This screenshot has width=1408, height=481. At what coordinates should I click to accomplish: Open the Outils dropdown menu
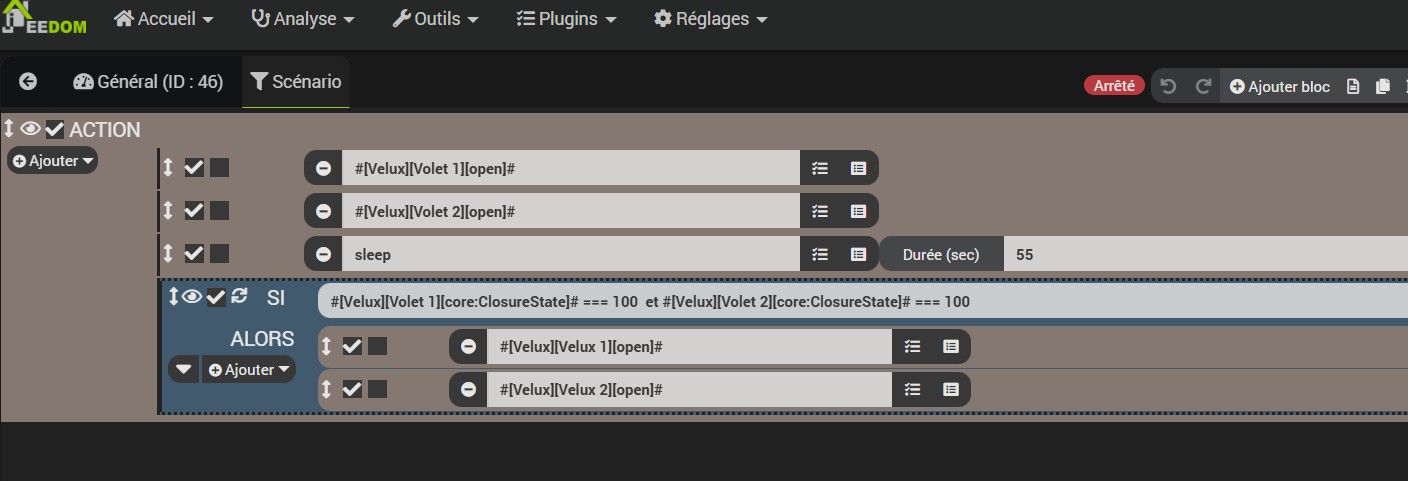[x=435, y=19]
